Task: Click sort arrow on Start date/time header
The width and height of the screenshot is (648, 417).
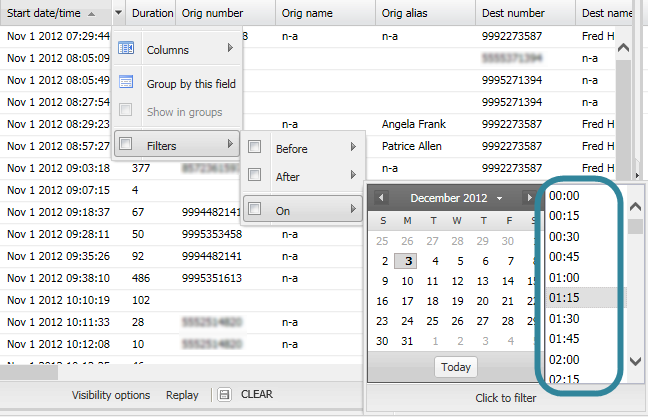Action: (x=92, y=14)
